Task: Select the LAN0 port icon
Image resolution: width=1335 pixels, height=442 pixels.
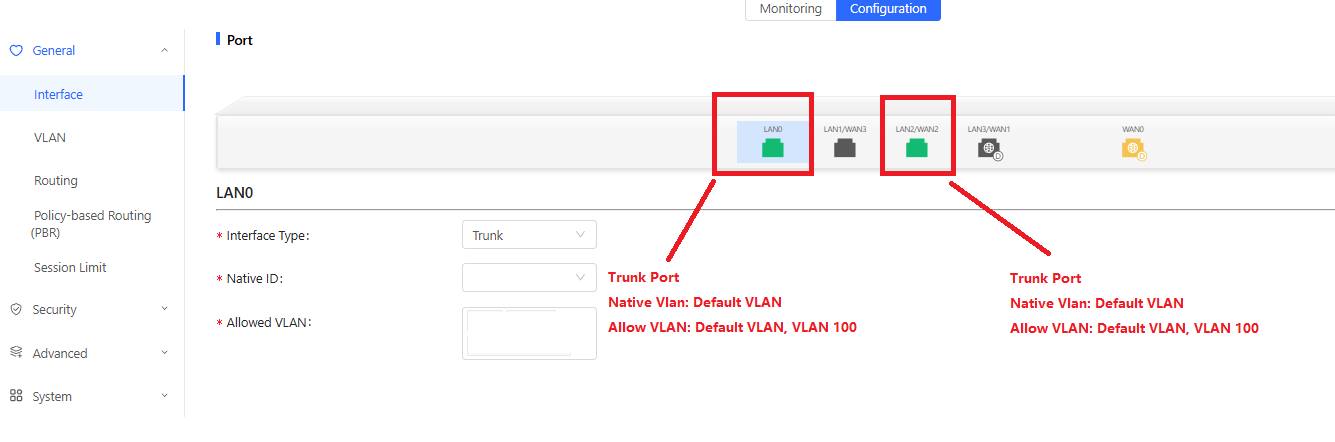Action: (772, 148)
